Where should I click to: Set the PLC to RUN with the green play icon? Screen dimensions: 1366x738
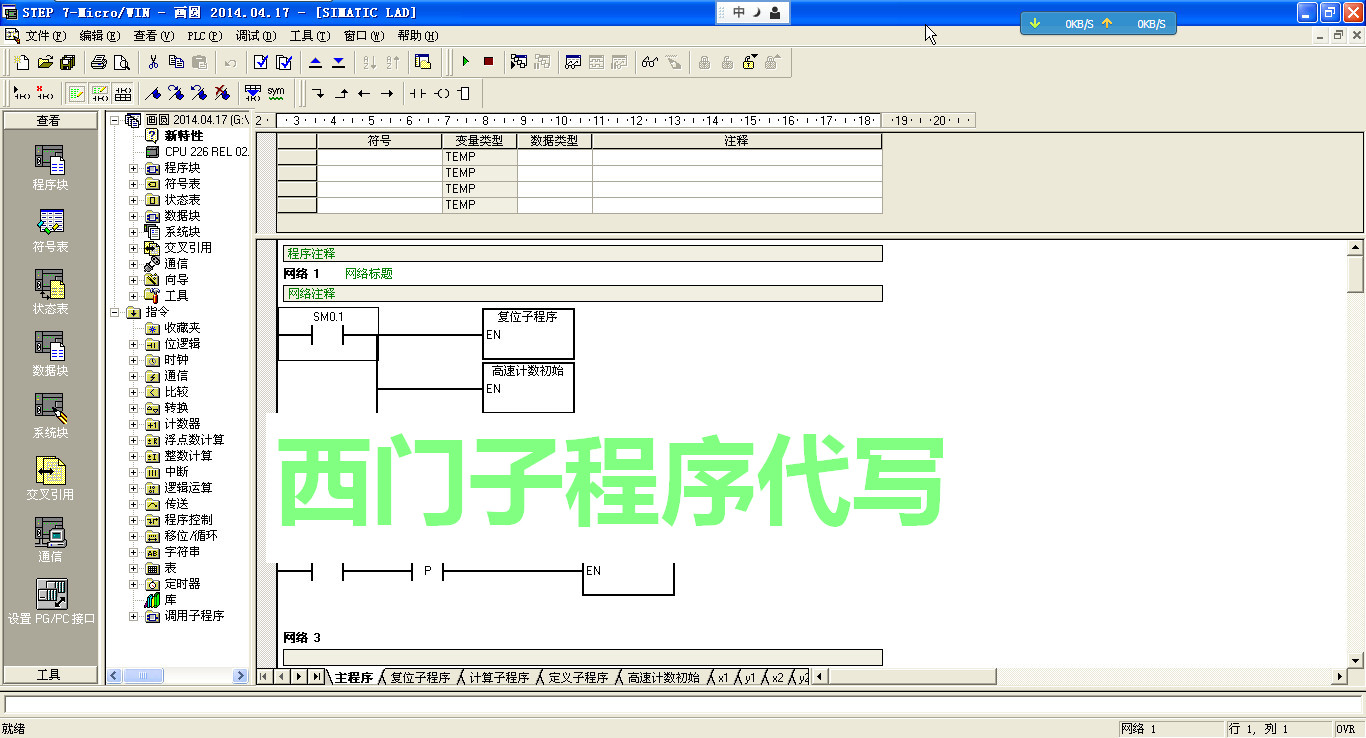click(x=466, y=62)
